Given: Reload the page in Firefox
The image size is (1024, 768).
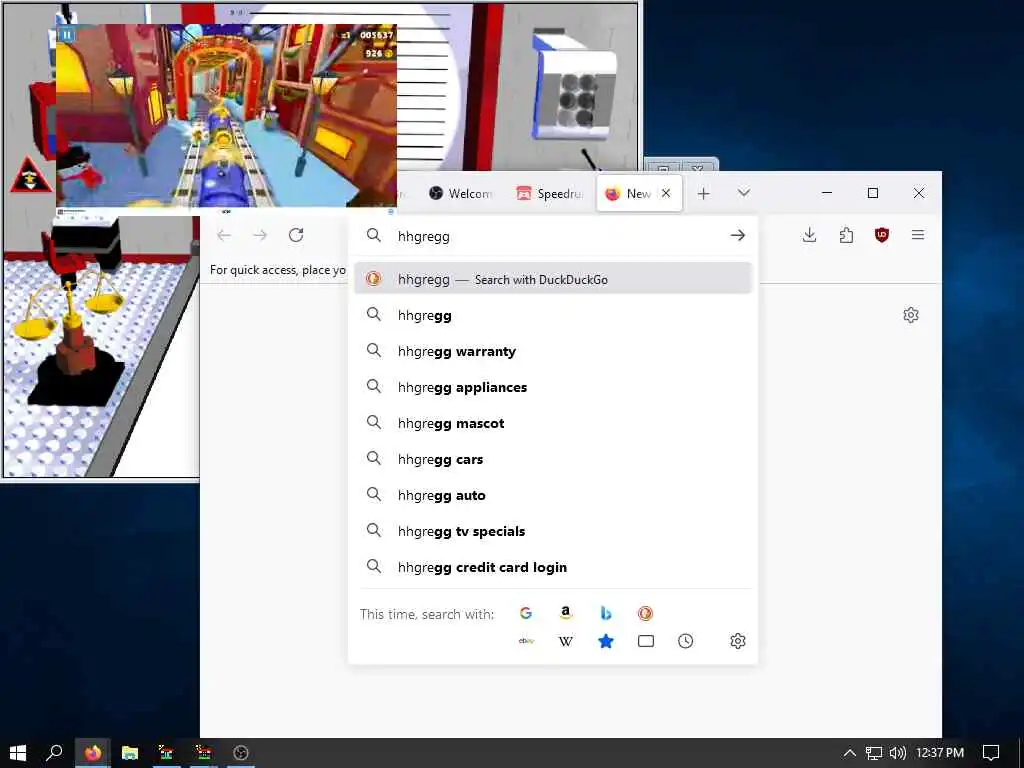Looking at the screenshot, I should pos(296,235).
